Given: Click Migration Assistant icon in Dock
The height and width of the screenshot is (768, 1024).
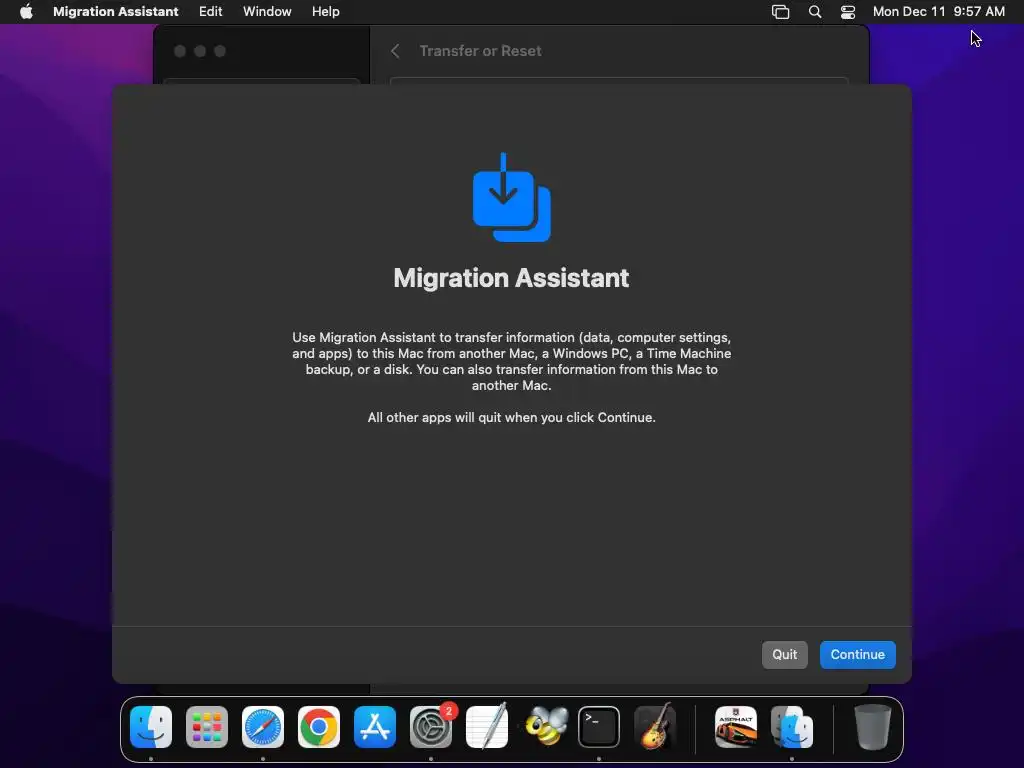Looking at the screenshot, I should [x=792, y=727].
